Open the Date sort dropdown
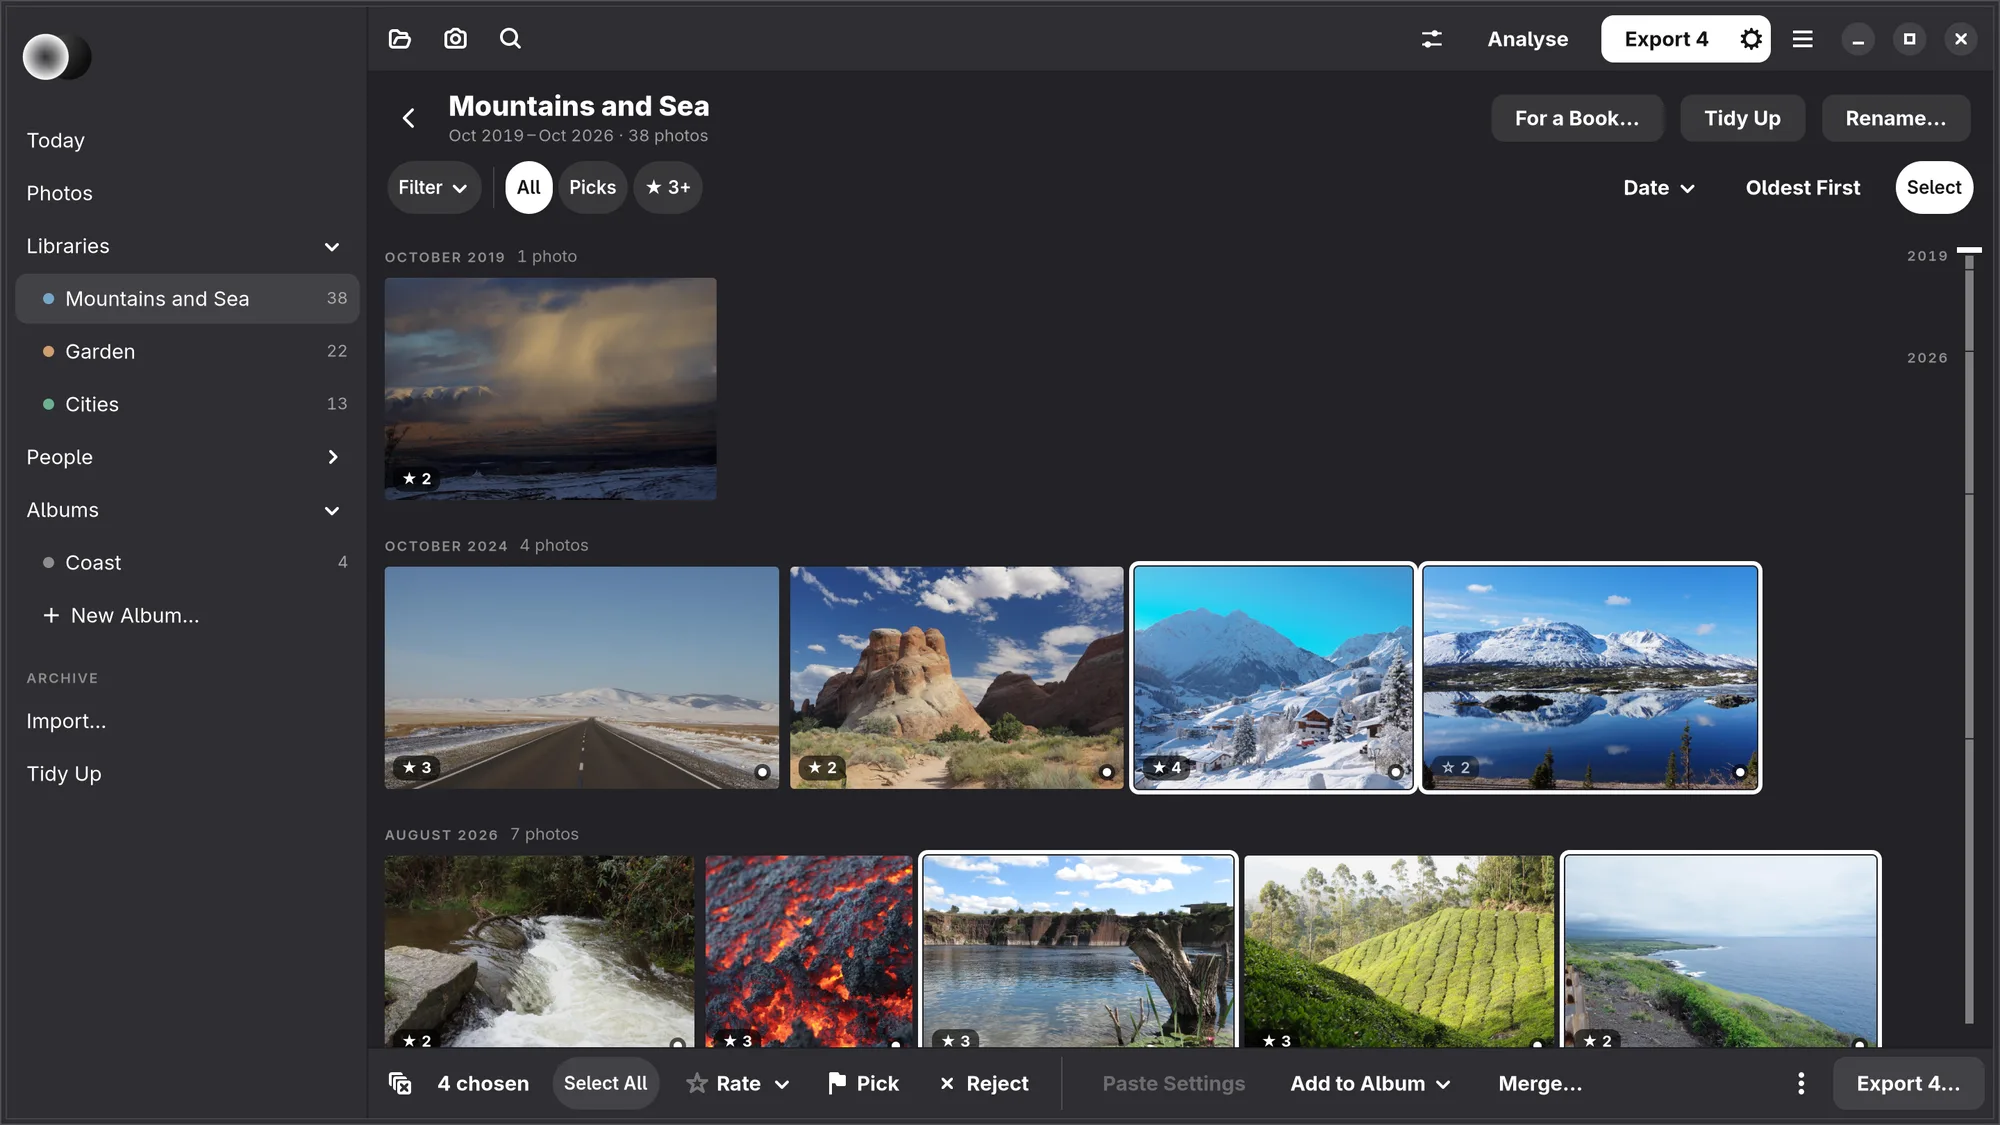Image resolution: width=2000 pixels, height=1125 pixels. [1659, 187]
